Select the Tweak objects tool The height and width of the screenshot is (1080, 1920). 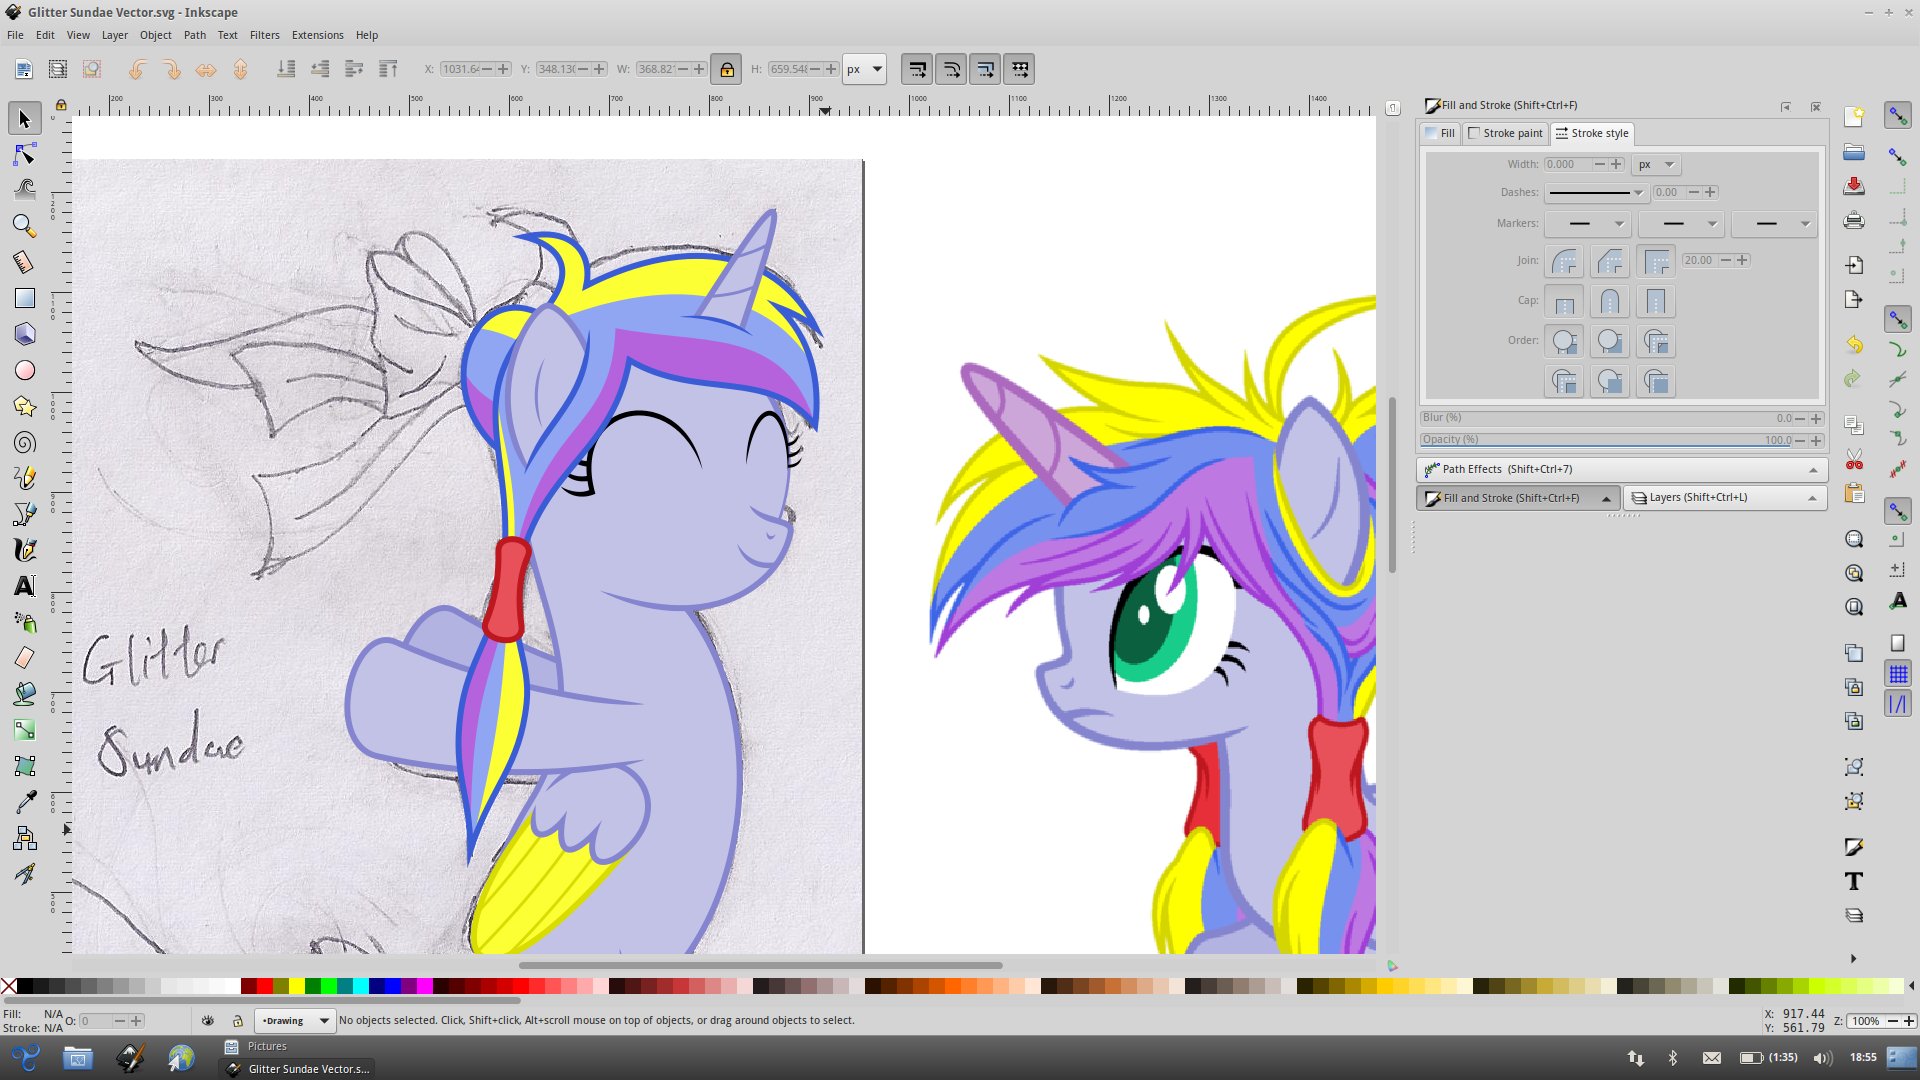click(x=24, y=189)
